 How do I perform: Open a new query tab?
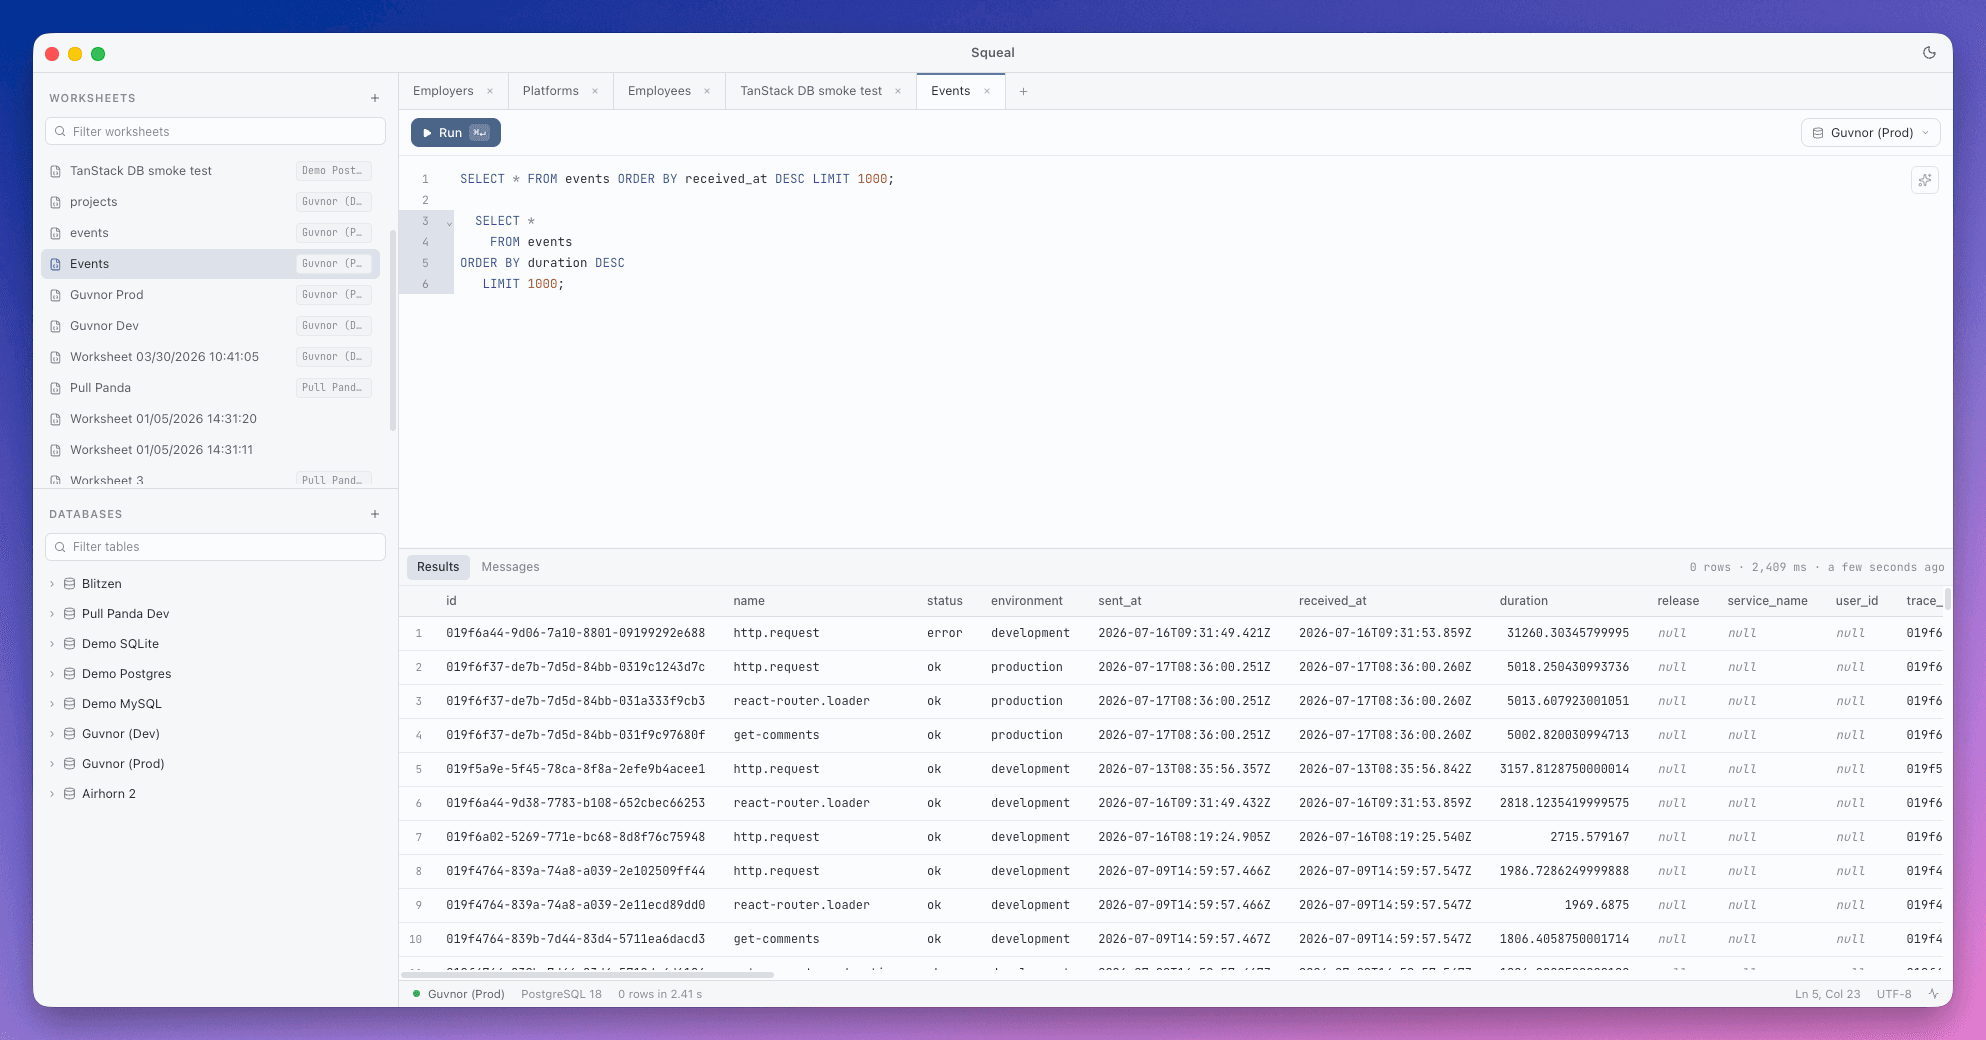pos(1023,91)
